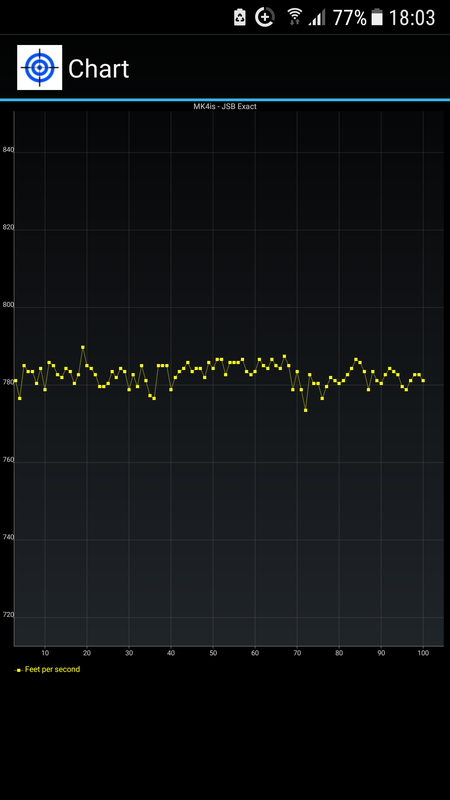Tap the 90 x-axis label

pos(381,653)
